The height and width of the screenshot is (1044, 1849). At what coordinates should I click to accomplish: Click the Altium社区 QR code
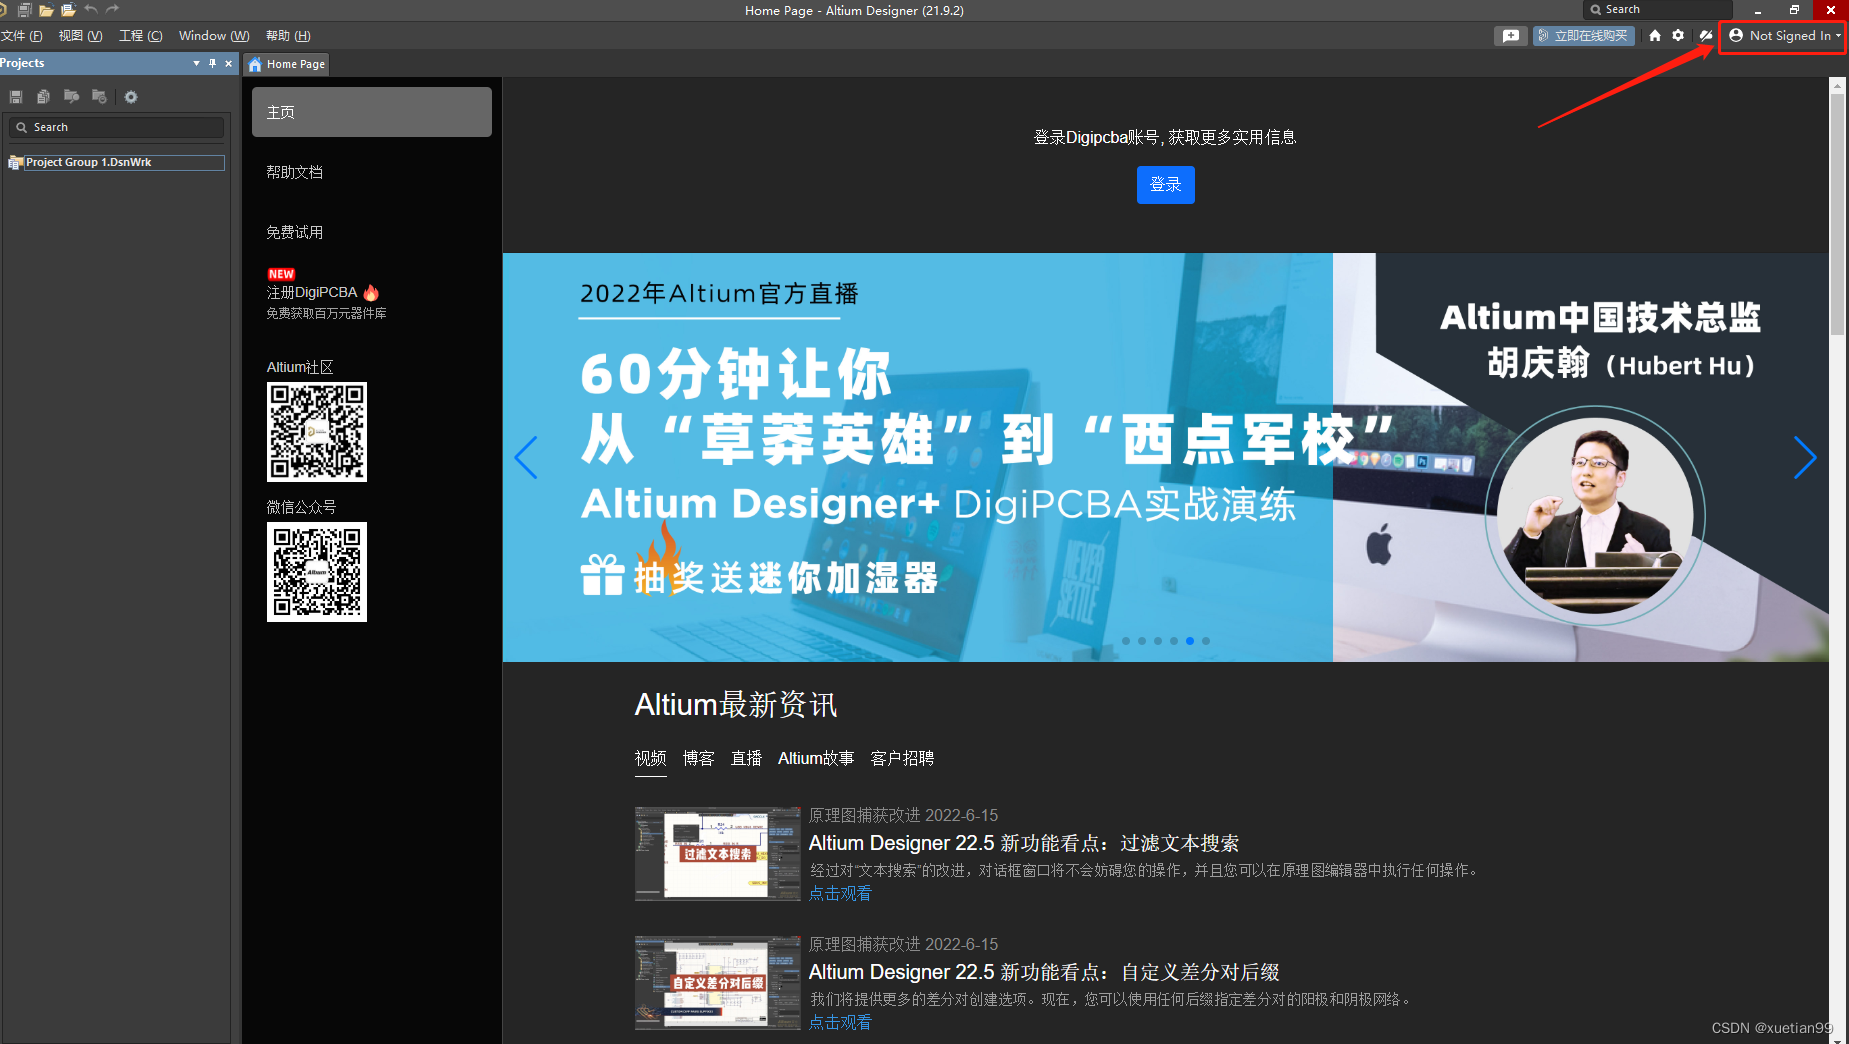point(317,432)
